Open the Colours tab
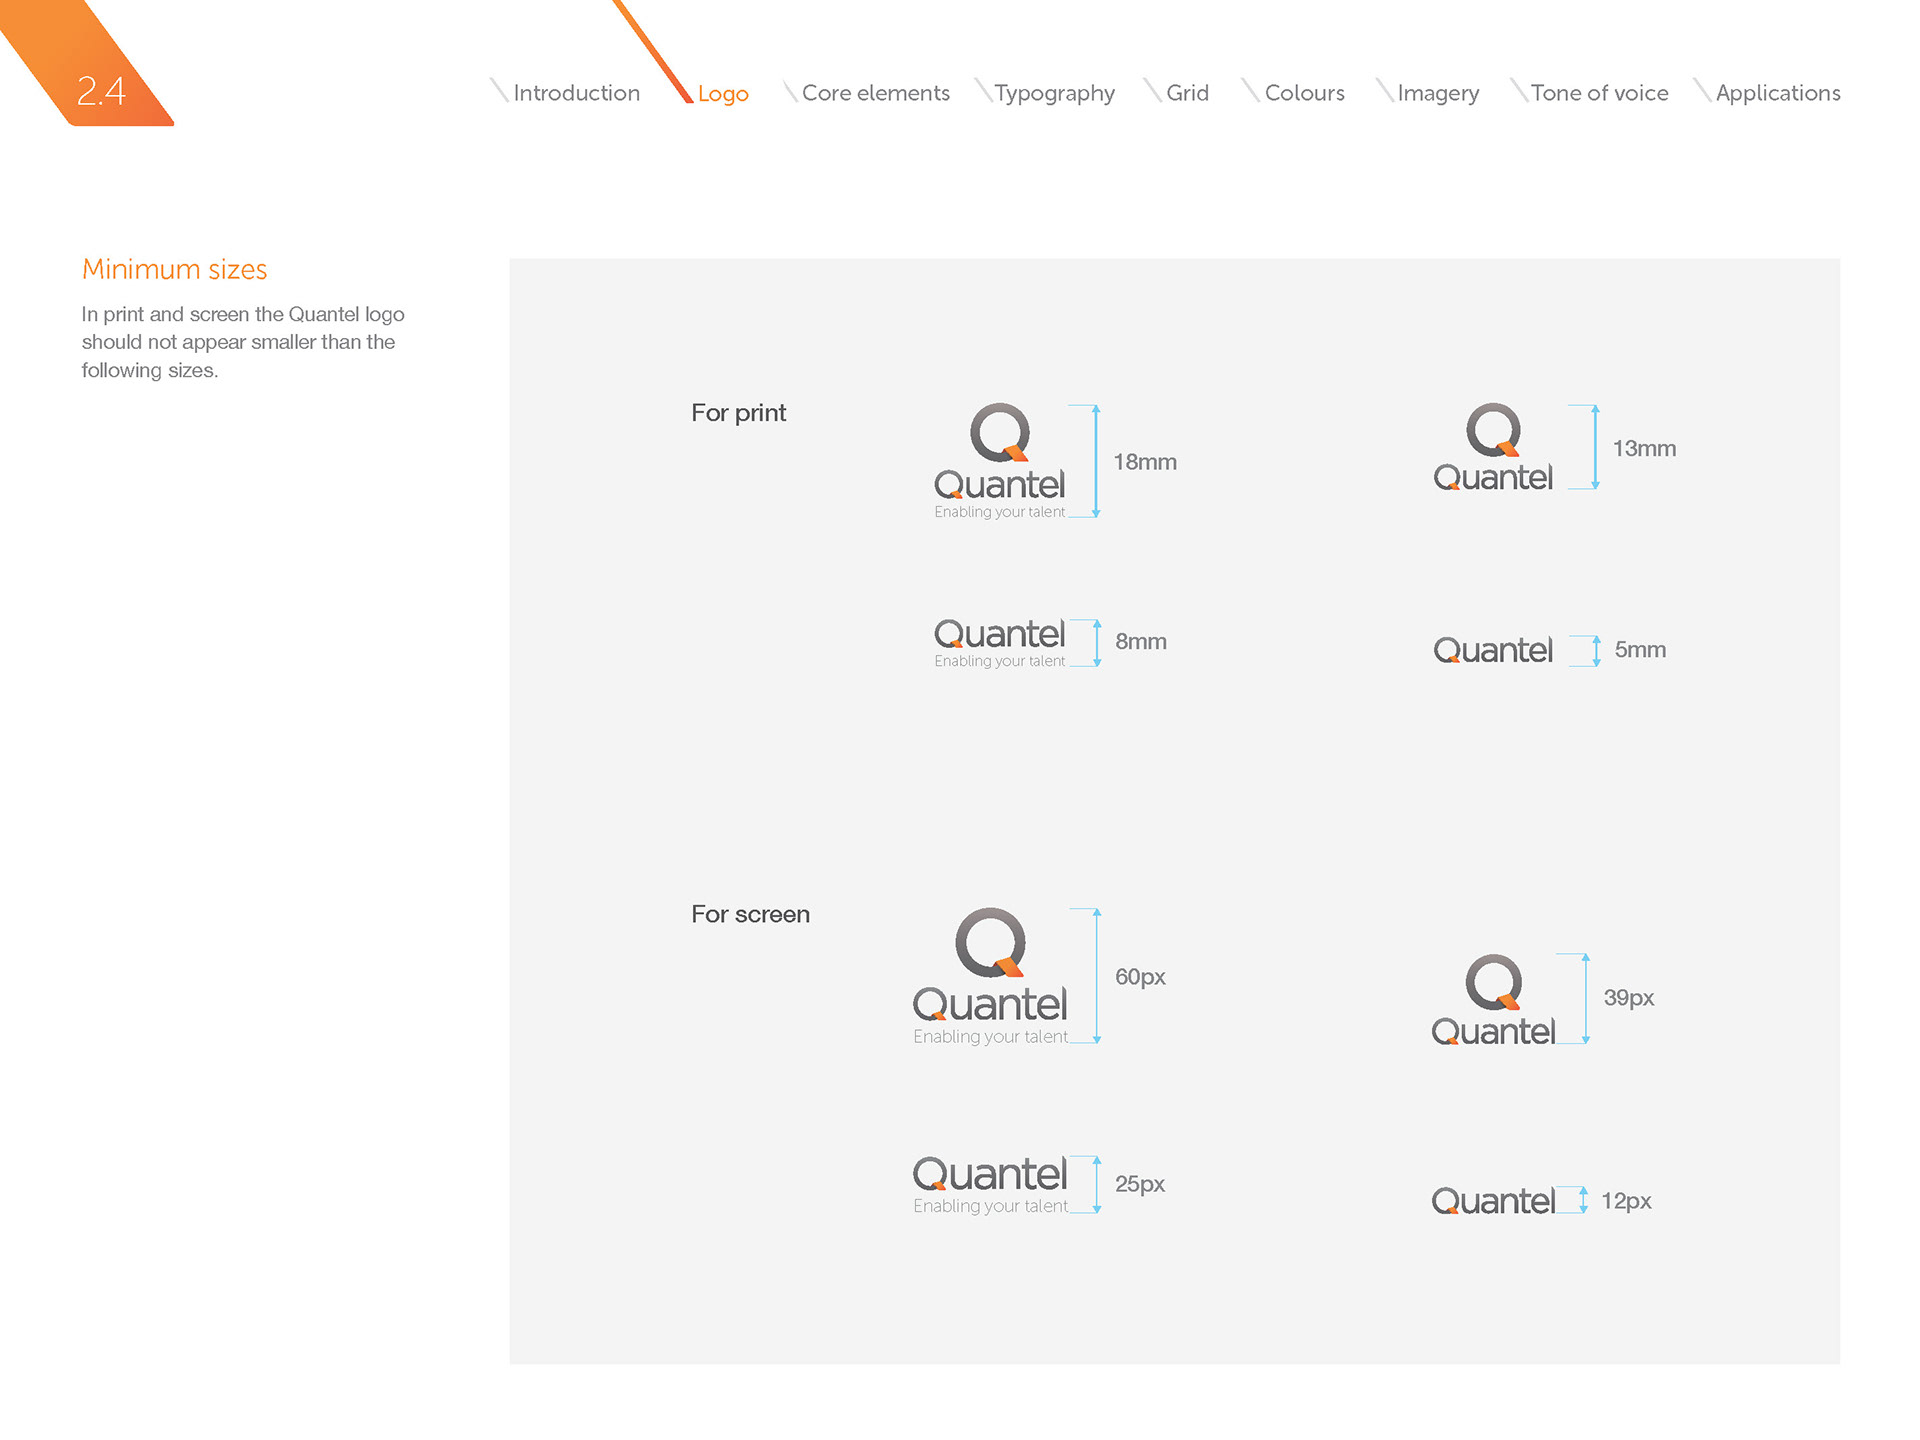The width and height of the screenshot is (1920, 1440). [x=1304, y=93]
